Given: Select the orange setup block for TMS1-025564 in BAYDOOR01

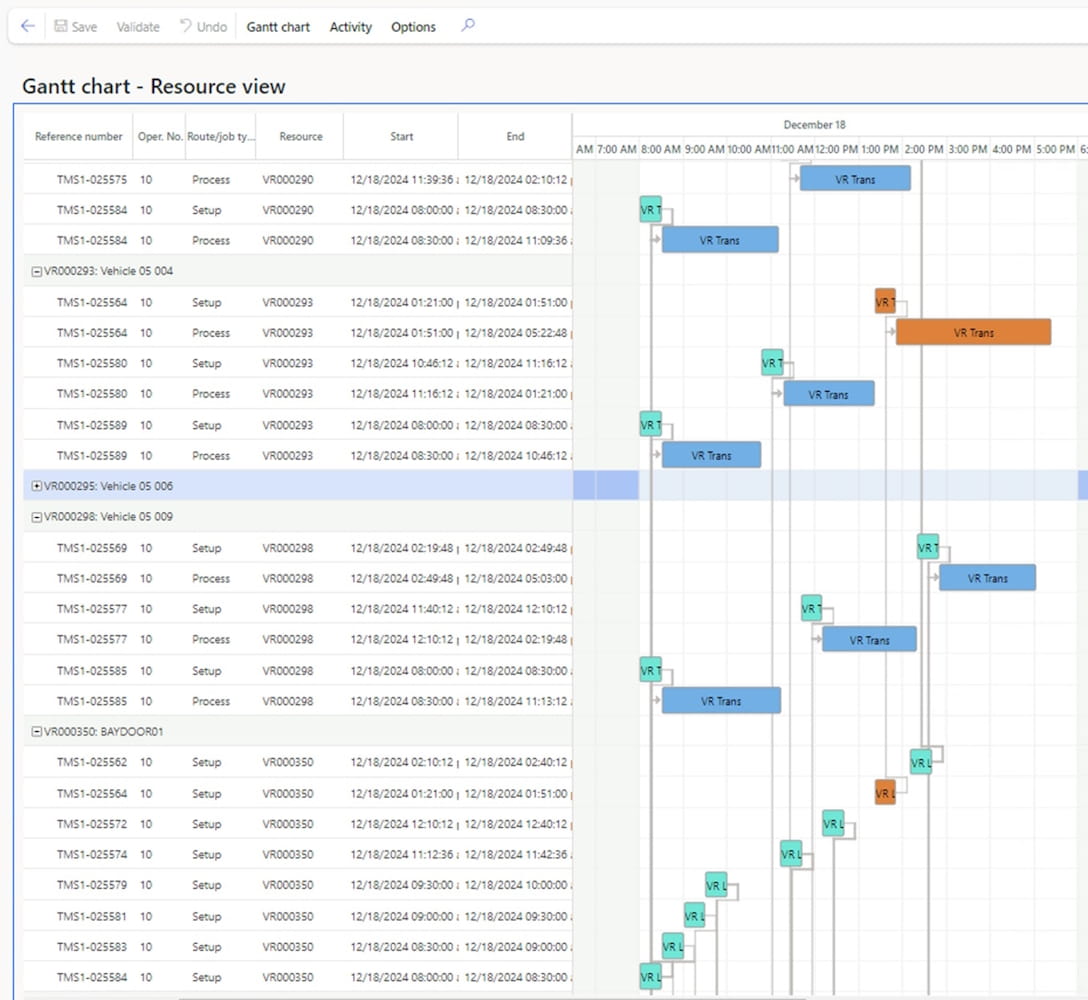Looking at the screenshot, I should point(884,793).
